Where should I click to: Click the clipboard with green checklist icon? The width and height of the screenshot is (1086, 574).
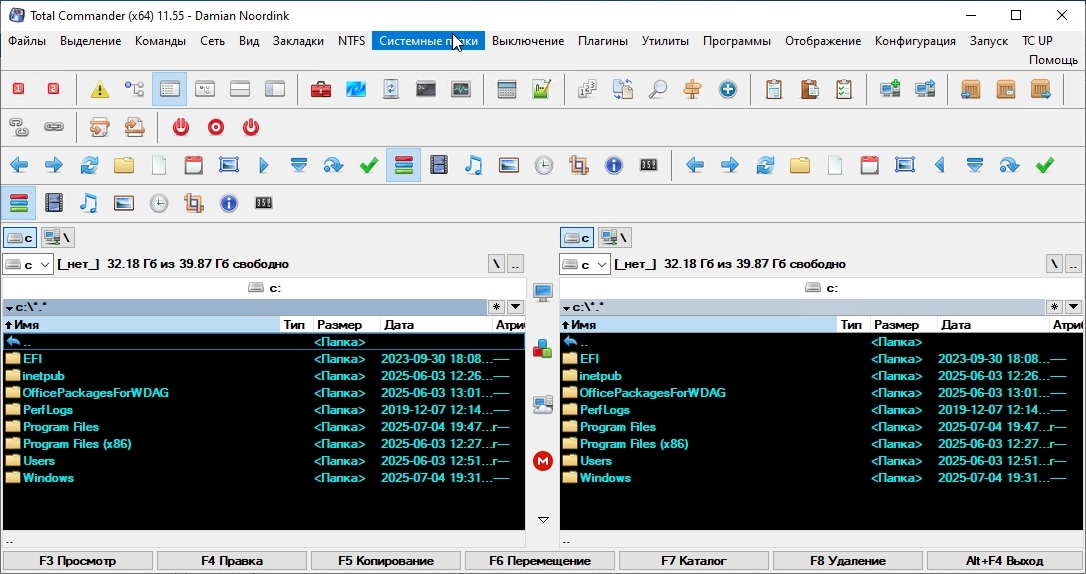pyautogui.click(x=844, y=89)
